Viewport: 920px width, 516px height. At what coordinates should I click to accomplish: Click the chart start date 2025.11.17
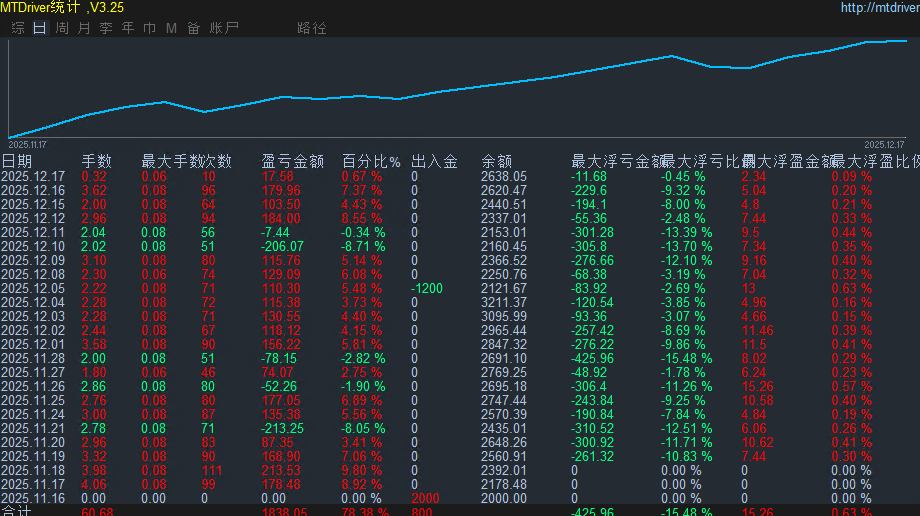[x=27, y=144]
